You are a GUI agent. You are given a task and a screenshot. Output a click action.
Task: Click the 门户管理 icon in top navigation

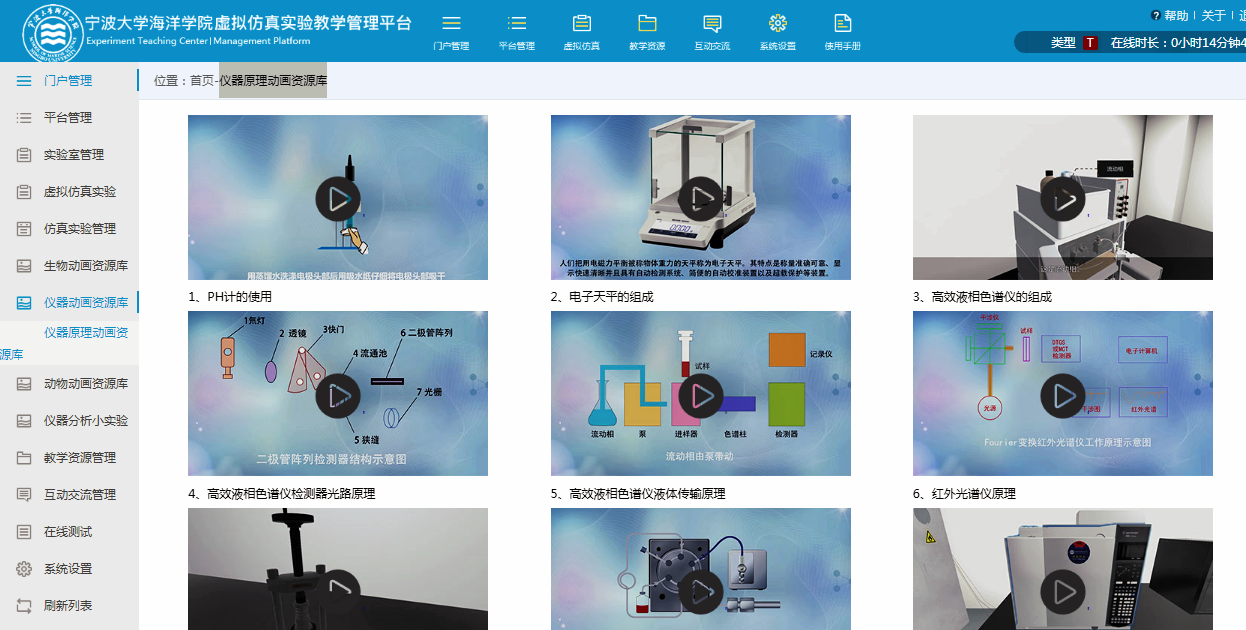tap(451, 24)
